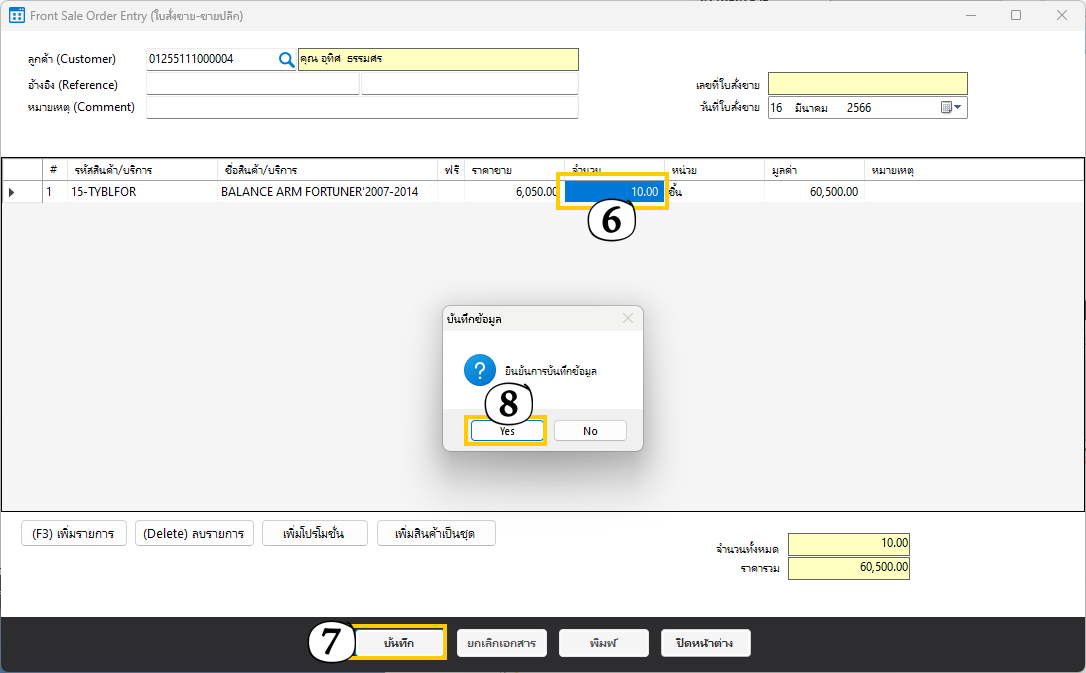Click the (Delete) ลบรายการ button
The width and height of the screenshot is (1086, 673).
(194, 534)
